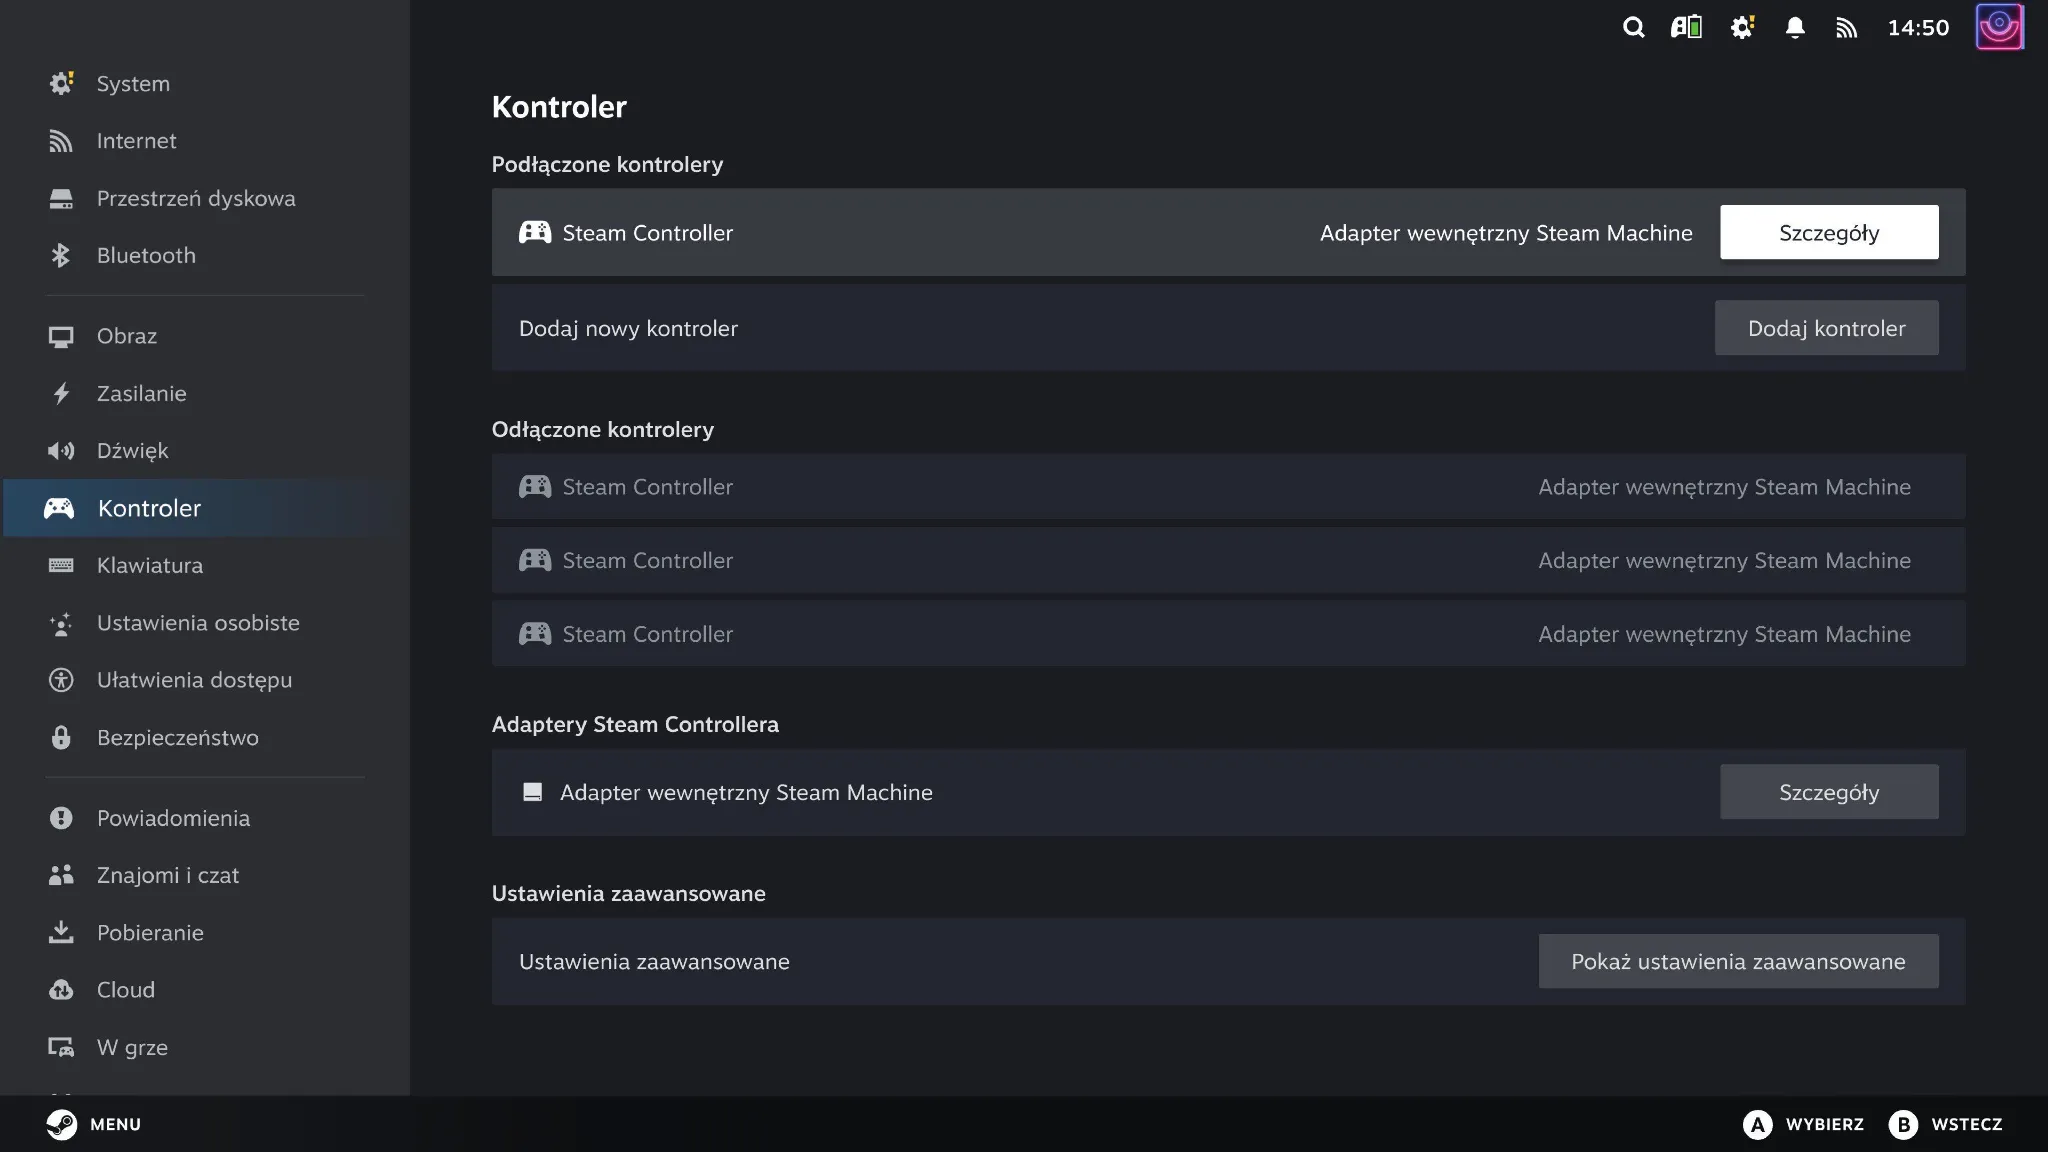This screenshot has height=1152, width=2048.
Task: Click the Adaptery Steam Controllera heading
Action: 635,725
